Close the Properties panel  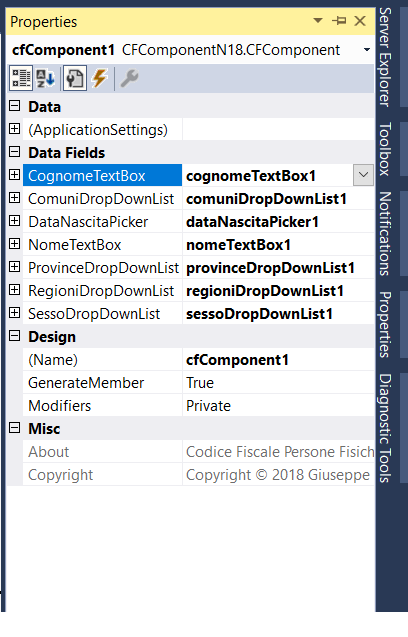(x=360, y=21)
